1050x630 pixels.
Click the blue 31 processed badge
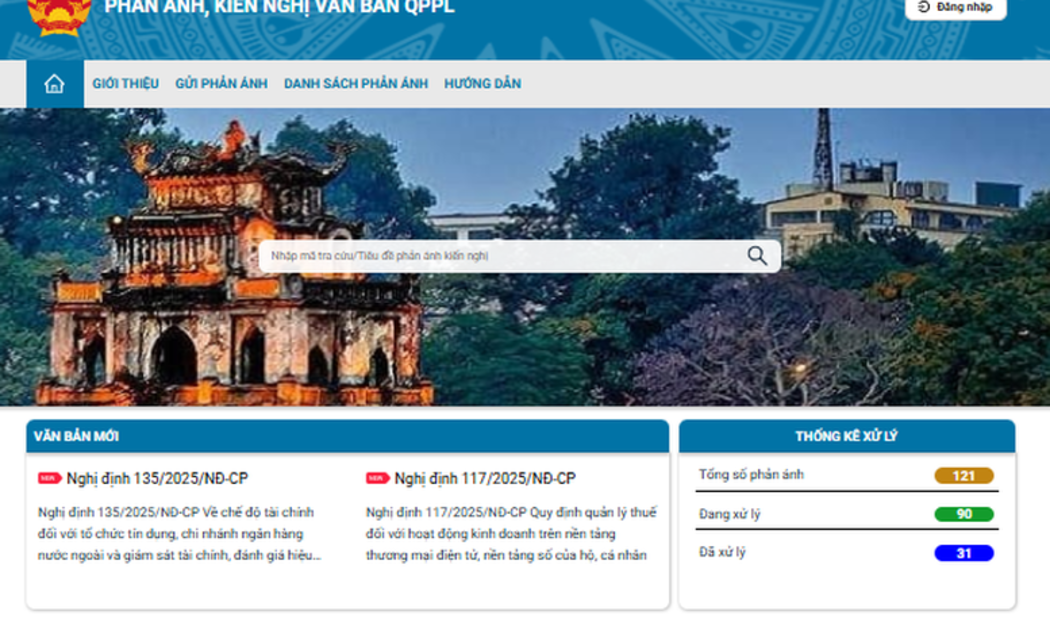point(964,553)
